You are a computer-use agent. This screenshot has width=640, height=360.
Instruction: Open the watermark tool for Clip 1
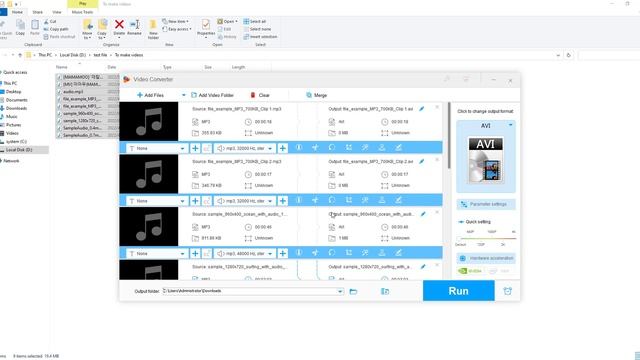(382, 147)
